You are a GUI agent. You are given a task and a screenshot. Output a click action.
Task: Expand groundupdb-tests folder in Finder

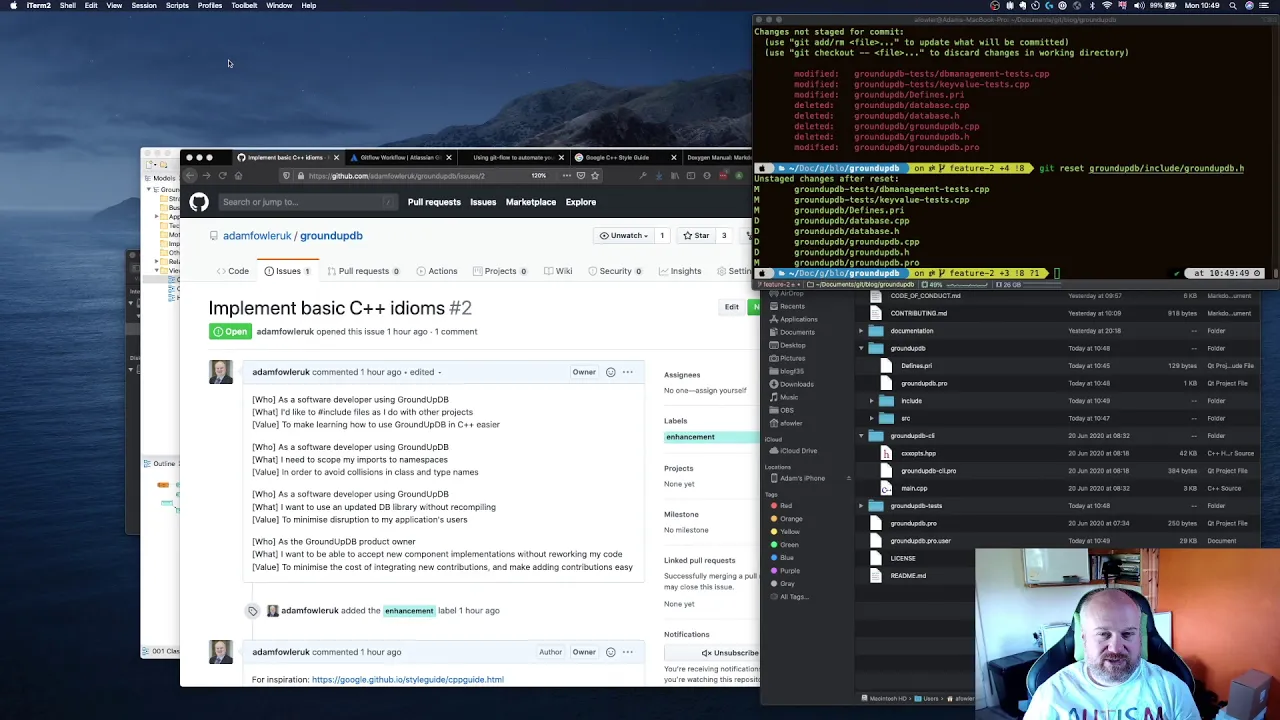pos(862,506)
